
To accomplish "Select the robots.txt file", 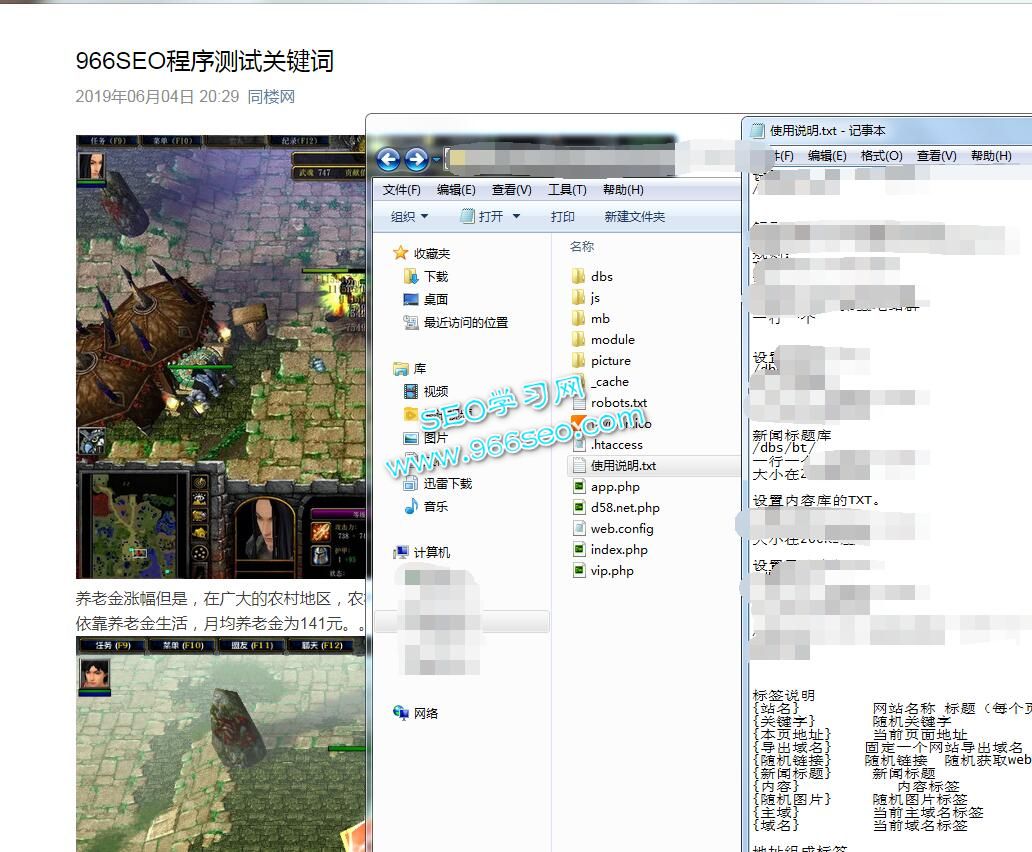I will pyautogui.click(x=610, y=403).
